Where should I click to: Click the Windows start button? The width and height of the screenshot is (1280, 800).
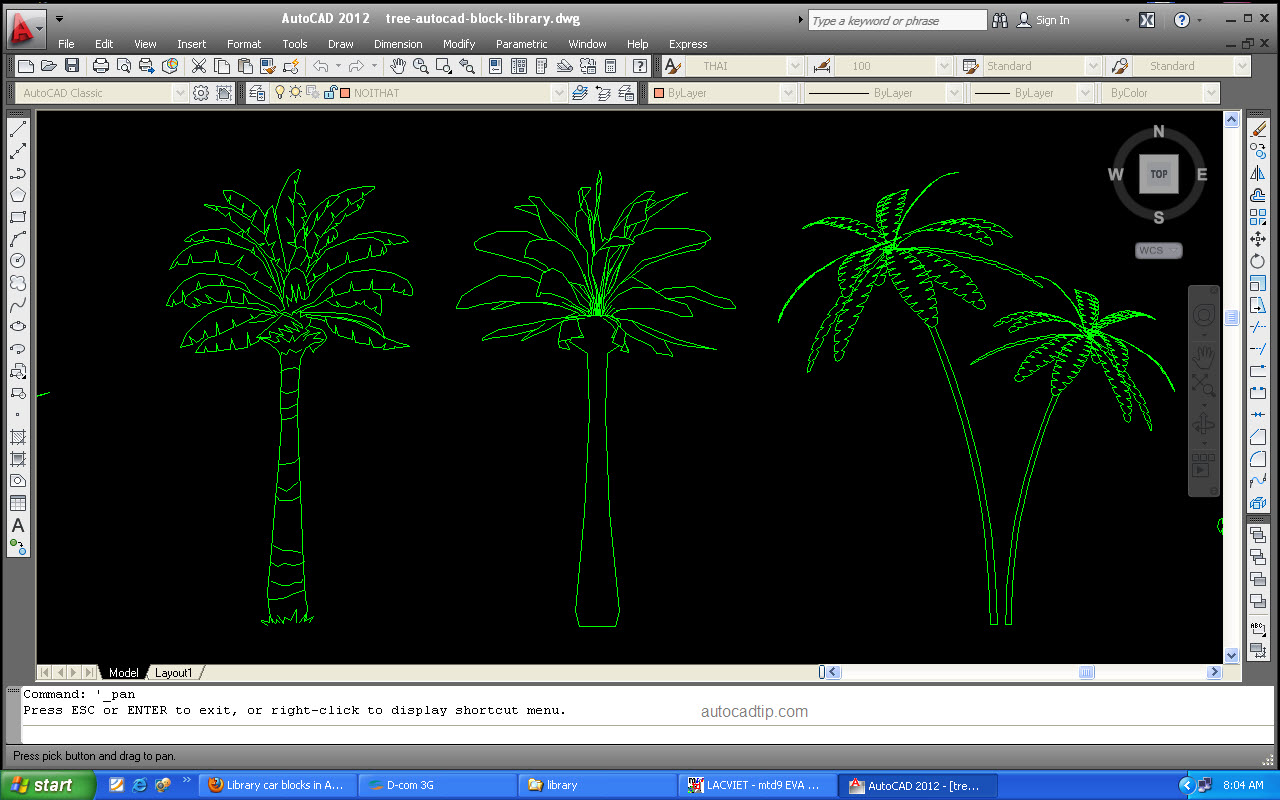48,785
